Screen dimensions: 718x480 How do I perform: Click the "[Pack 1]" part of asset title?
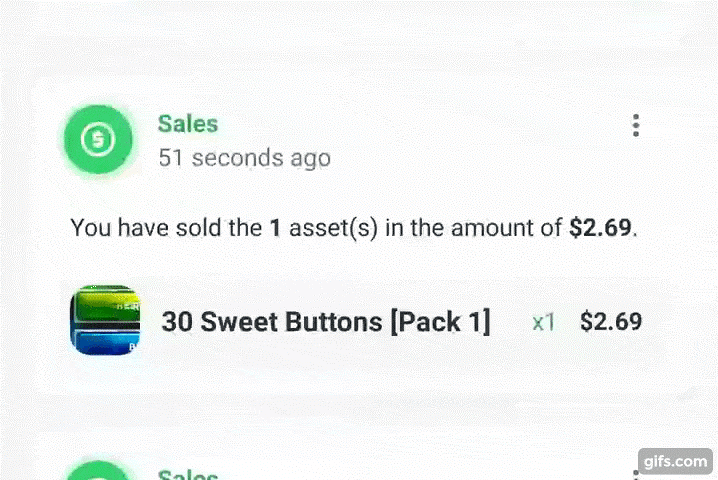440,322
